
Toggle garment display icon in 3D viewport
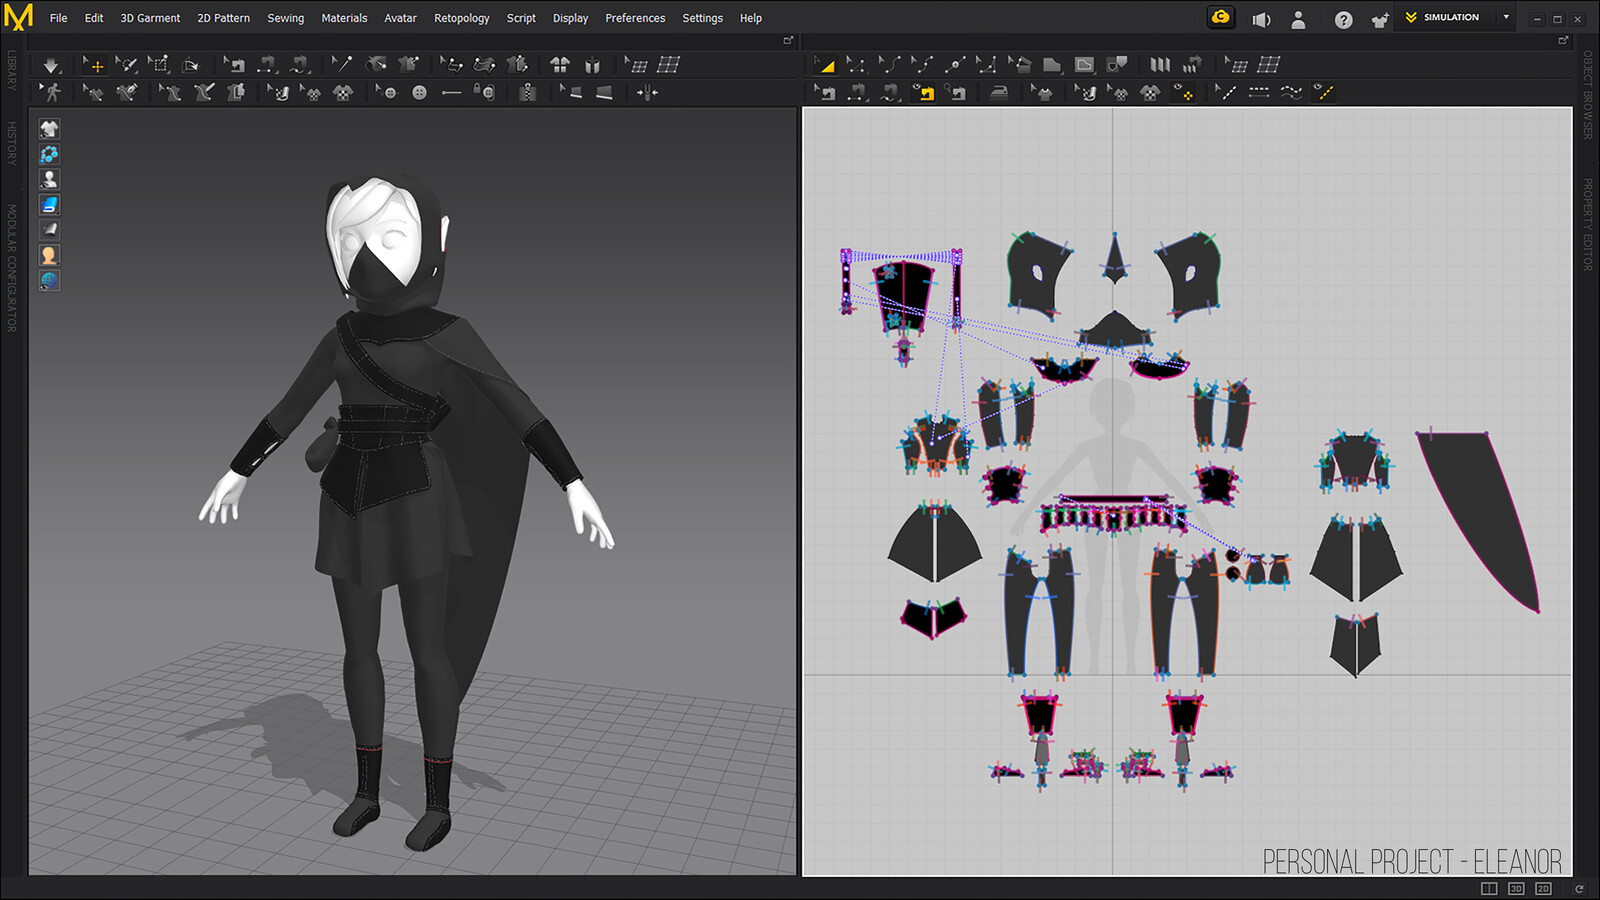point(49,129)
